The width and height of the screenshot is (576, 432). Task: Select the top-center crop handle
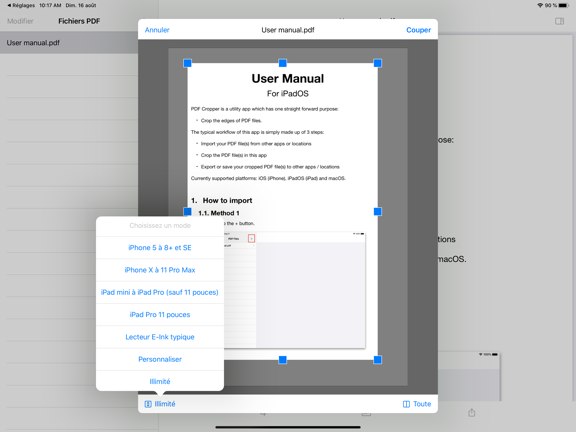tap(282, 63)
